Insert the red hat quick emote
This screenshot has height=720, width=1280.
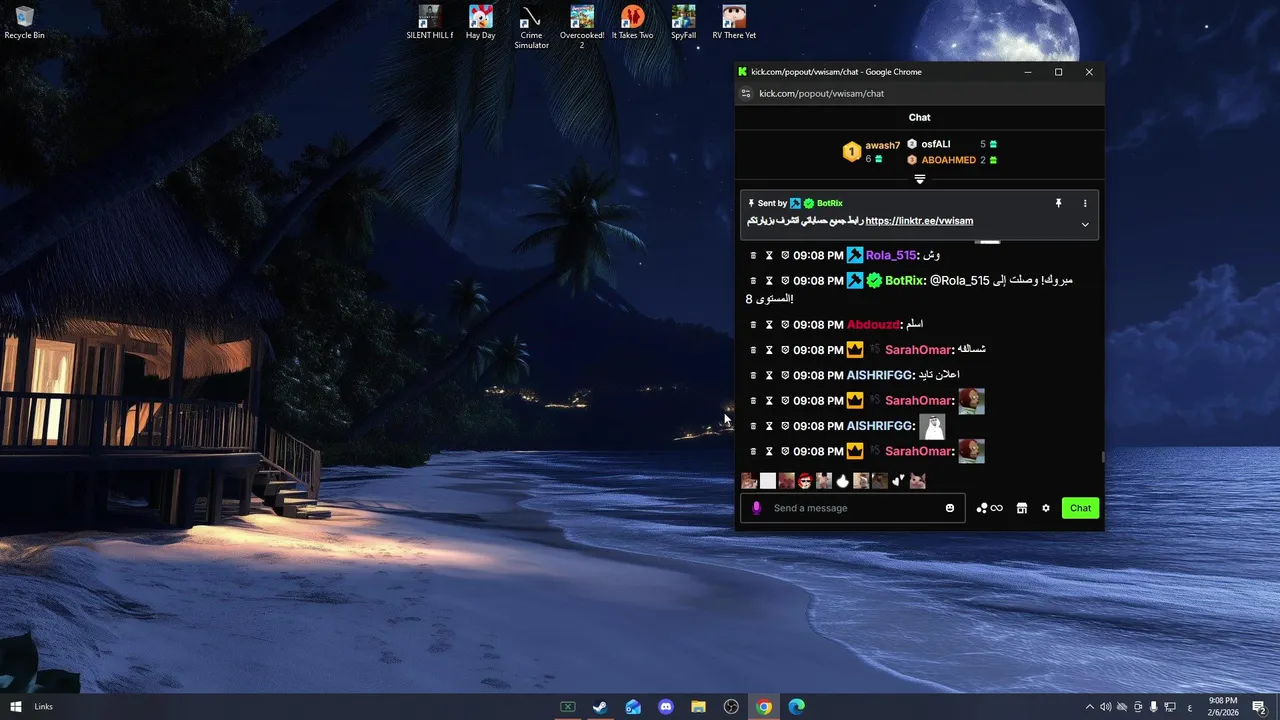point(805,481)
